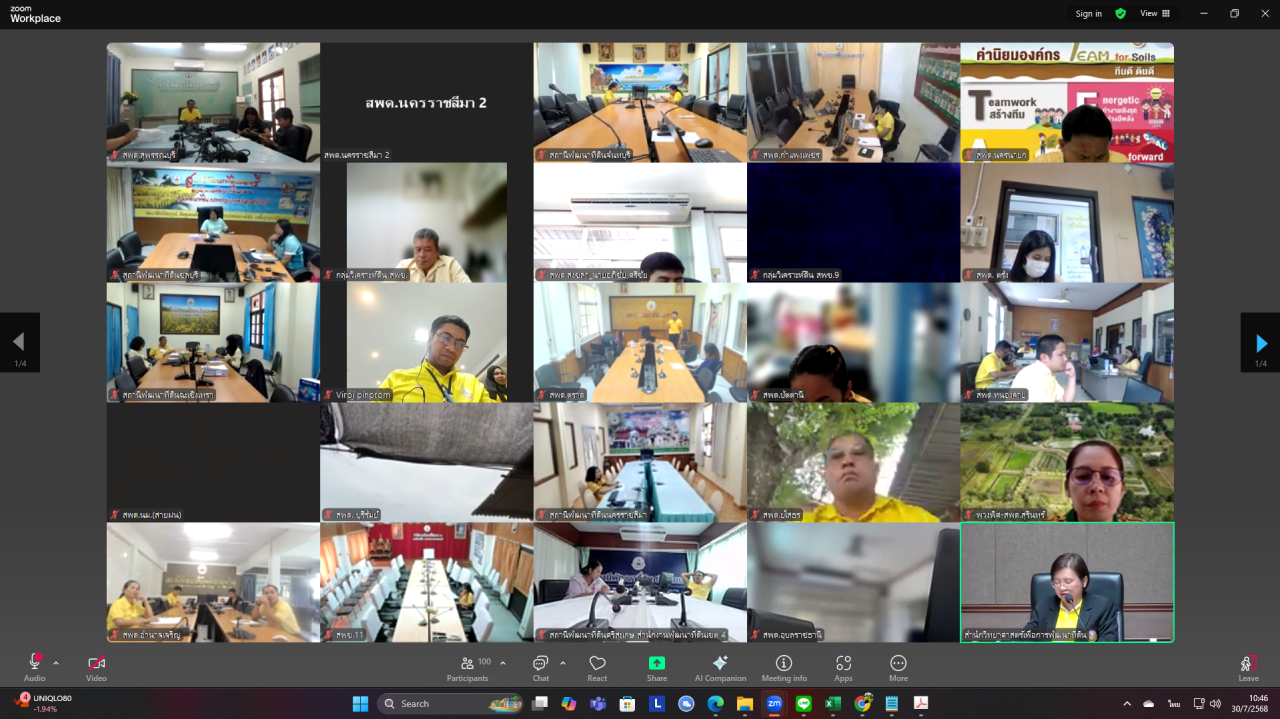Open the Chat panel
This screenshot has width=1280, height=719.
pyautogui.click(x=541, y=666)
